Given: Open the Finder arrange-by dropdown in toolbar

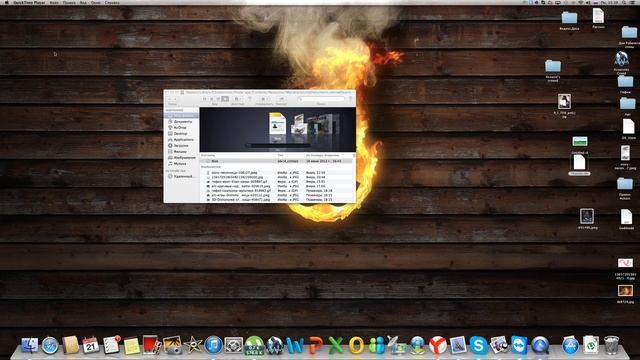Looking at the screenshot, I should coord(264,99).
